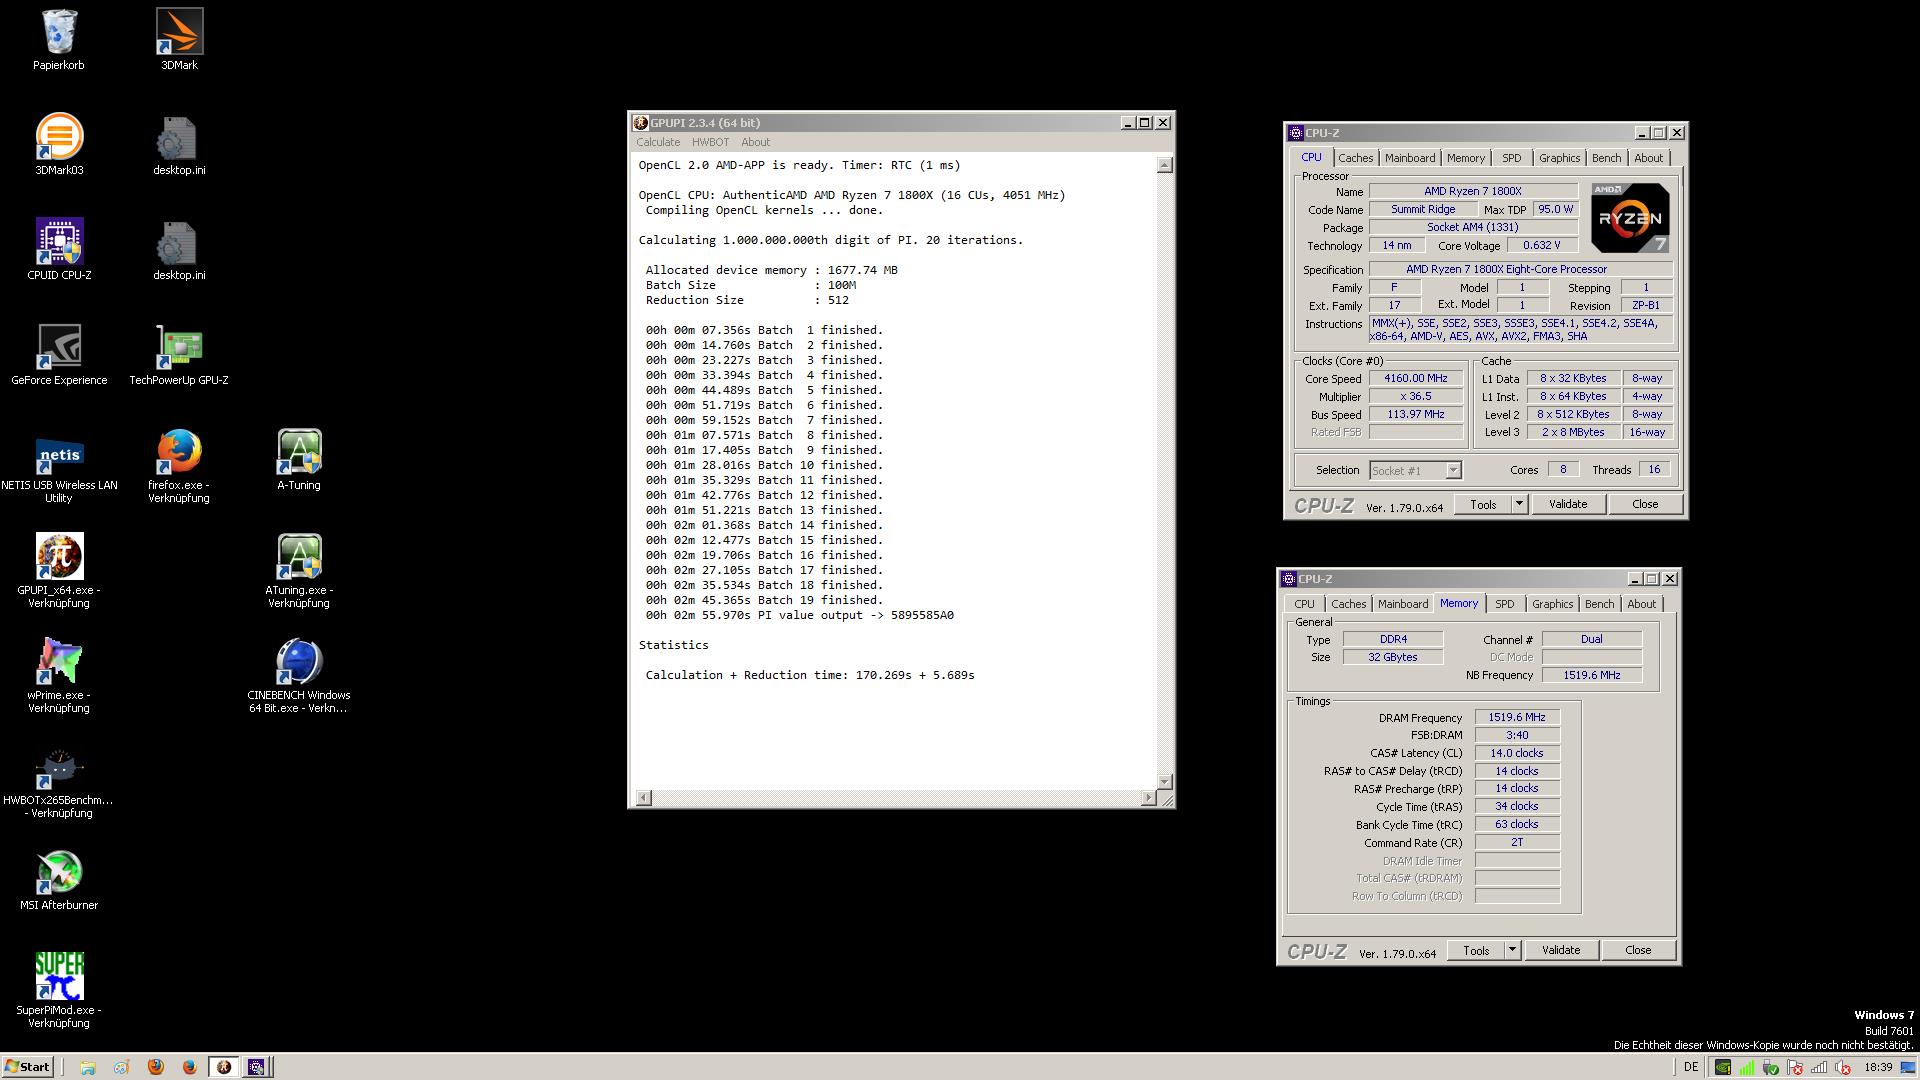Select the GeForce Experience shortcut

[x=59, y=355]
